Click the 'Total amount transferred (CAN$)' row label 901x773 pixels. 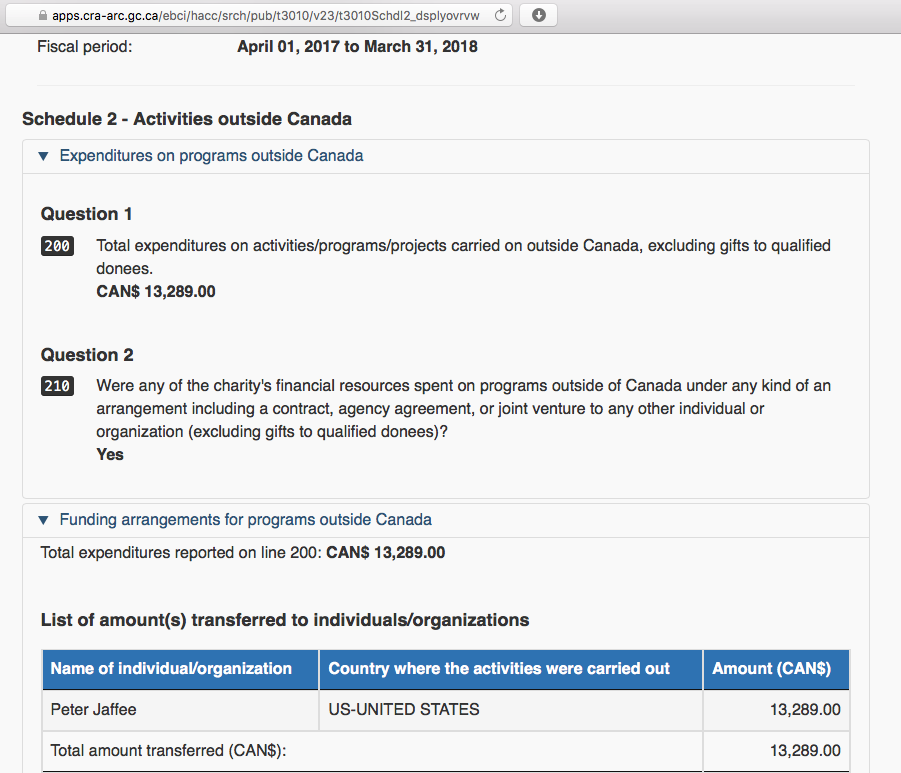point(169,751)
